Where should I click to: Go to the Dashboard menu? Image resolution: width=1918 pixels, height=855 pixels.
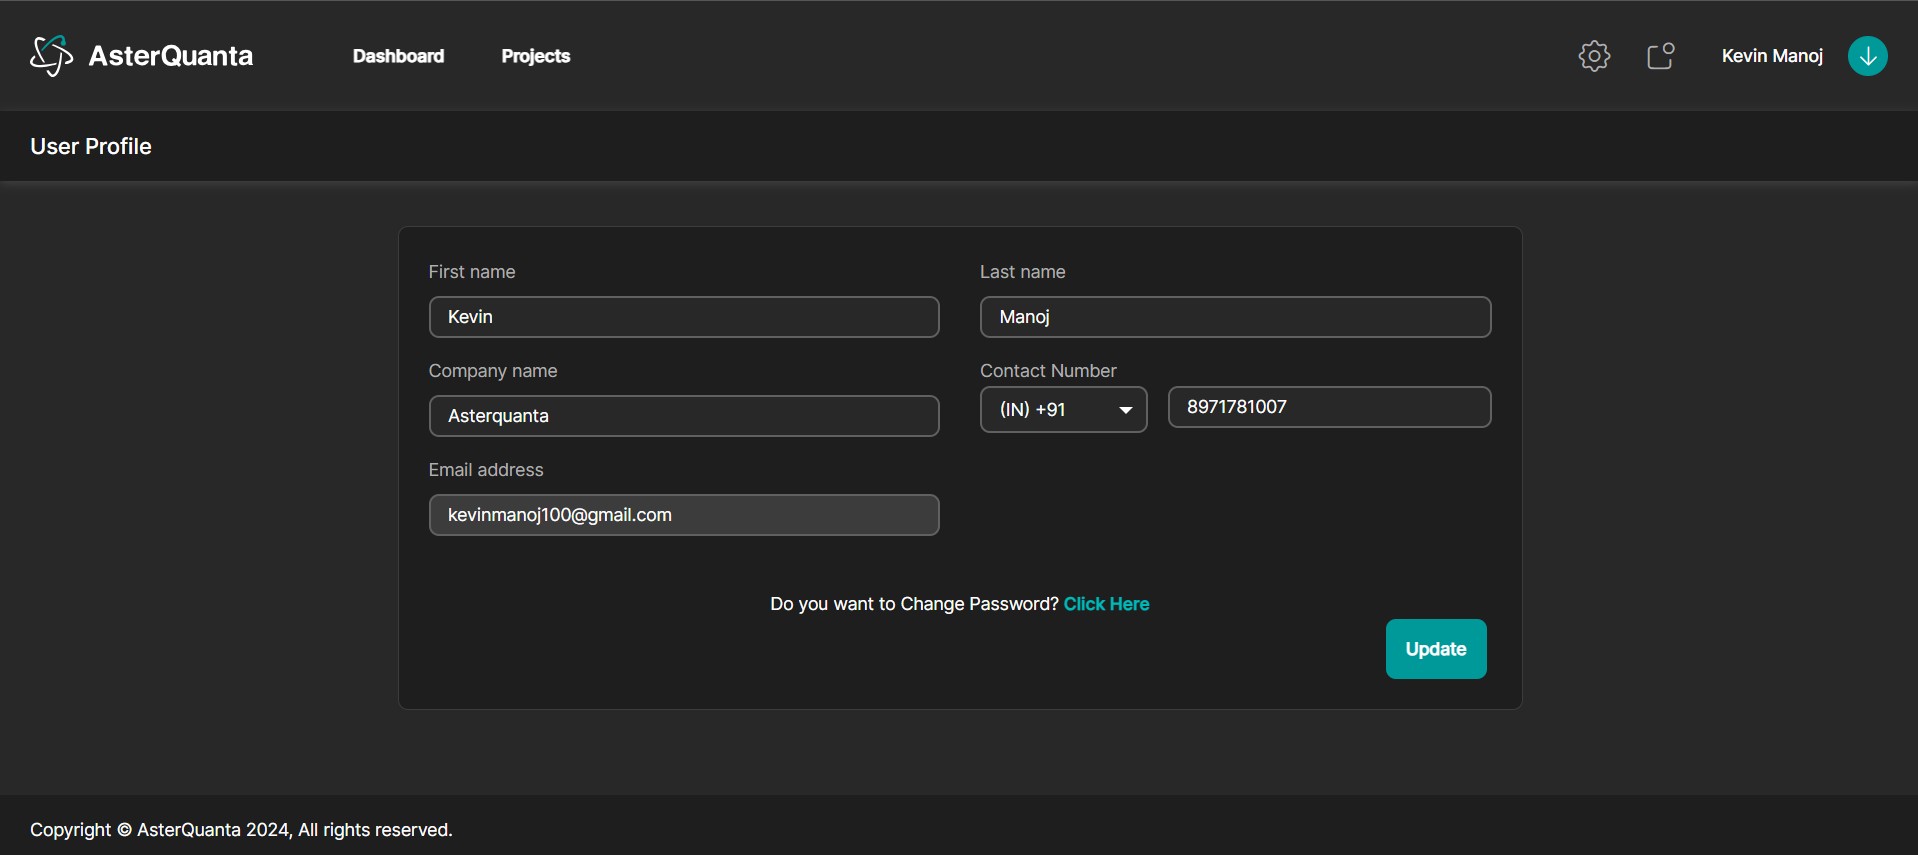pyautogui.click(x=398, y=56)
